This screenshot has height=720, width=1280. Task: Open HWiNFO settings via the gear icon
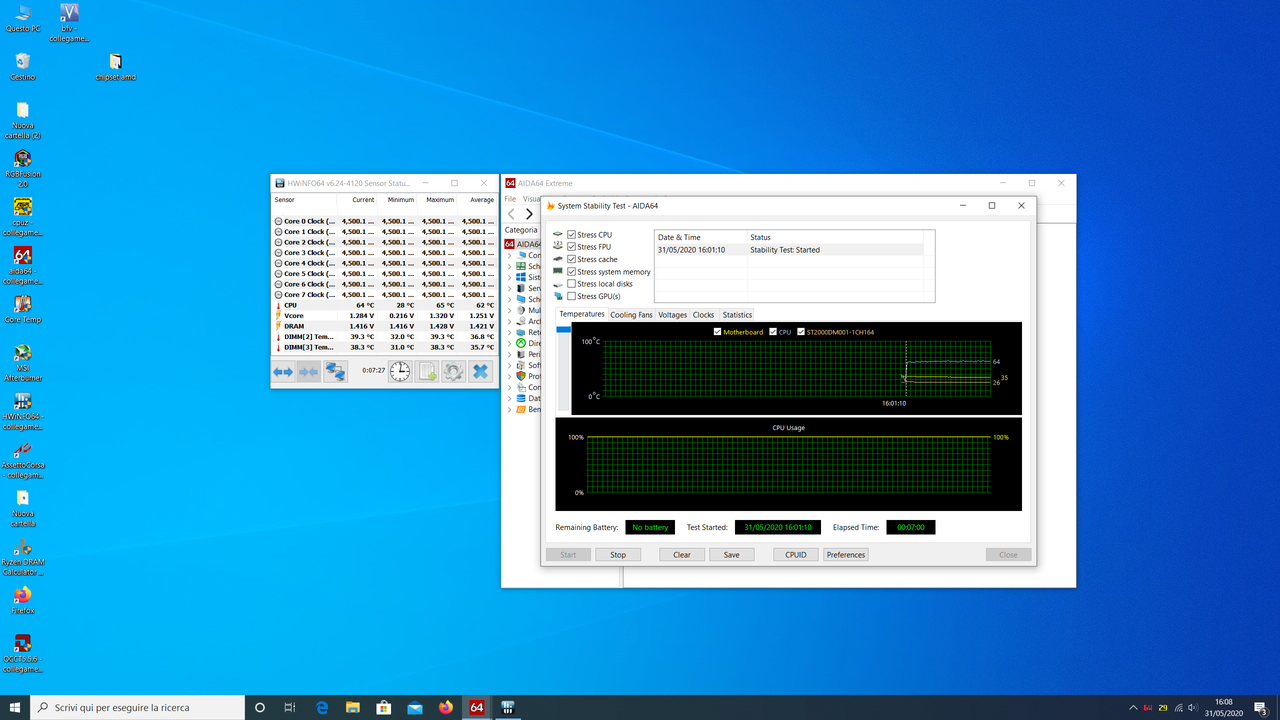tap(452, 371)
